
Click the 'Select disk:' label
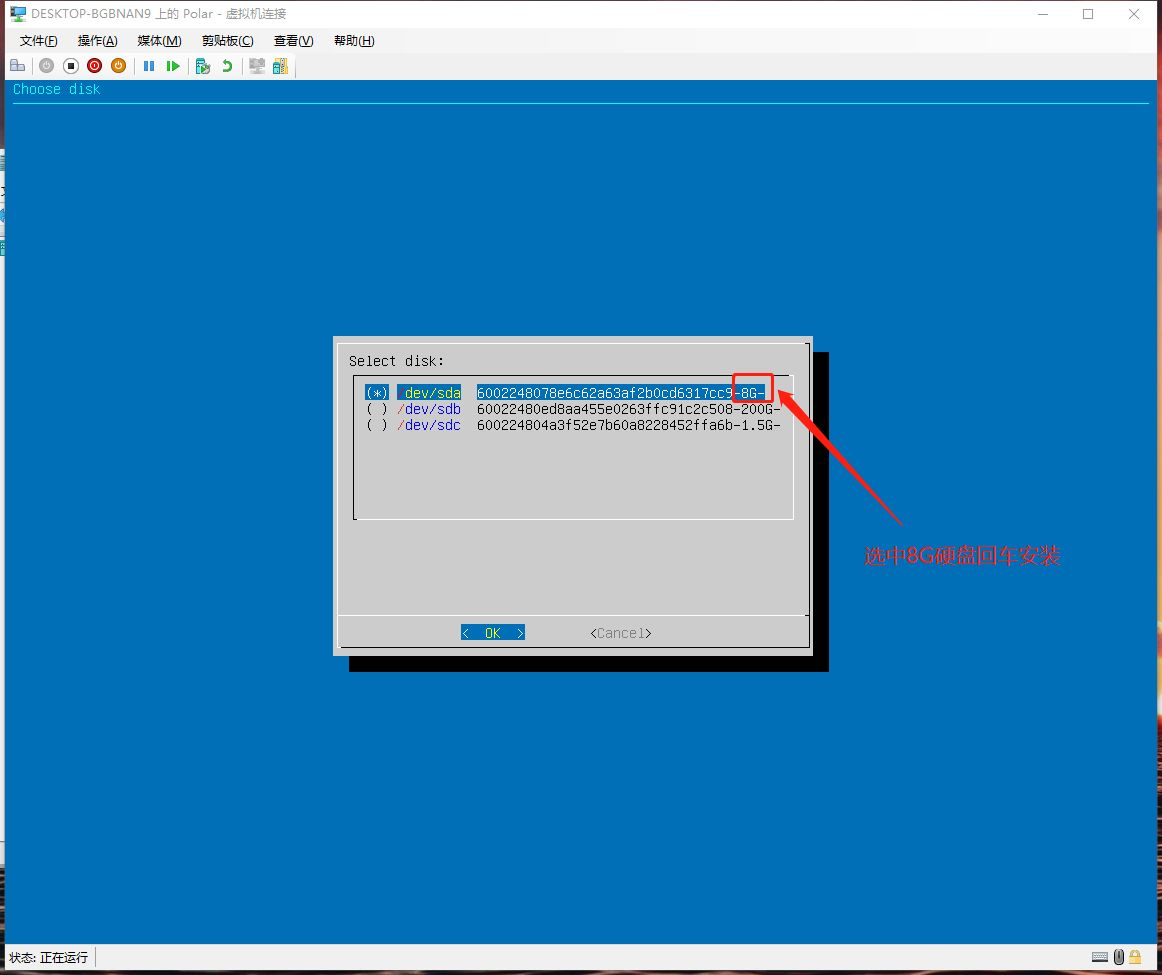tap(396, 361)
